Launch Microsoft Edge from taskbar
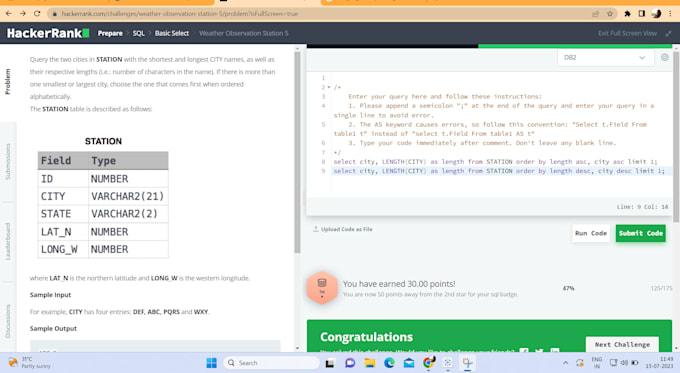 click(x=389, y=363)
